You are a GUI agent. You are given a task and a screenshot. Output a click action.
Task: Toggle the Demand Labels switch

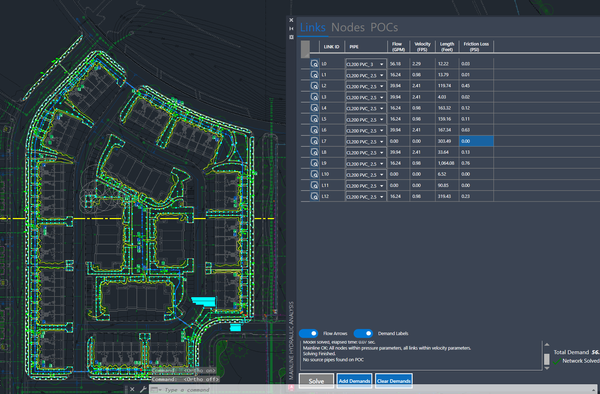(363, 333)
